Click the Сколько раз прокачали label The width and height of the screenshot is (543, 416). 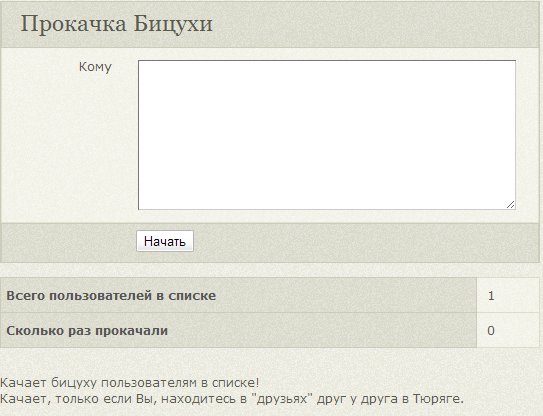87,330
